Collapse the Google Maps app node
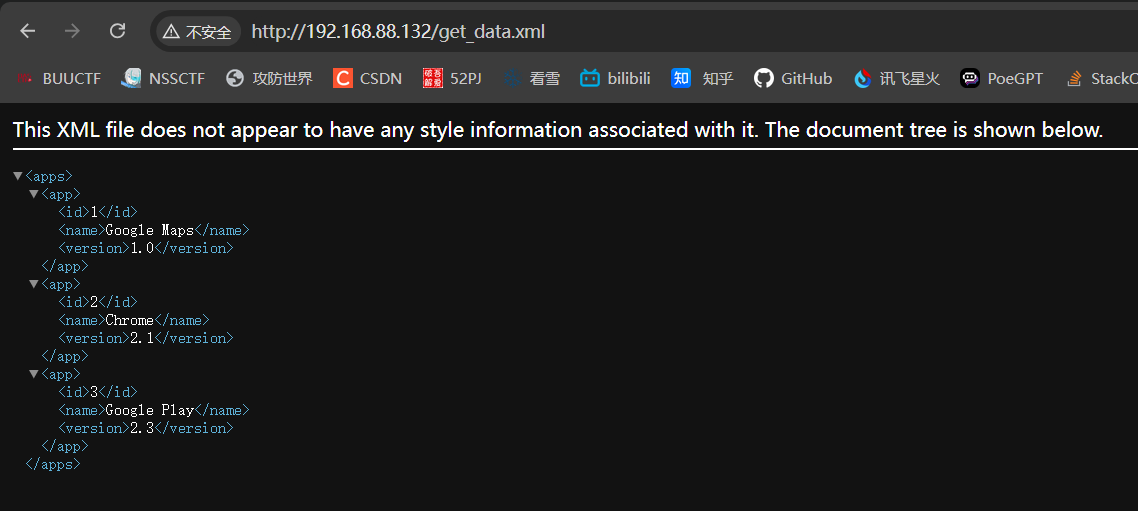The image size is (1138, 511). click(x=34, y=194)
